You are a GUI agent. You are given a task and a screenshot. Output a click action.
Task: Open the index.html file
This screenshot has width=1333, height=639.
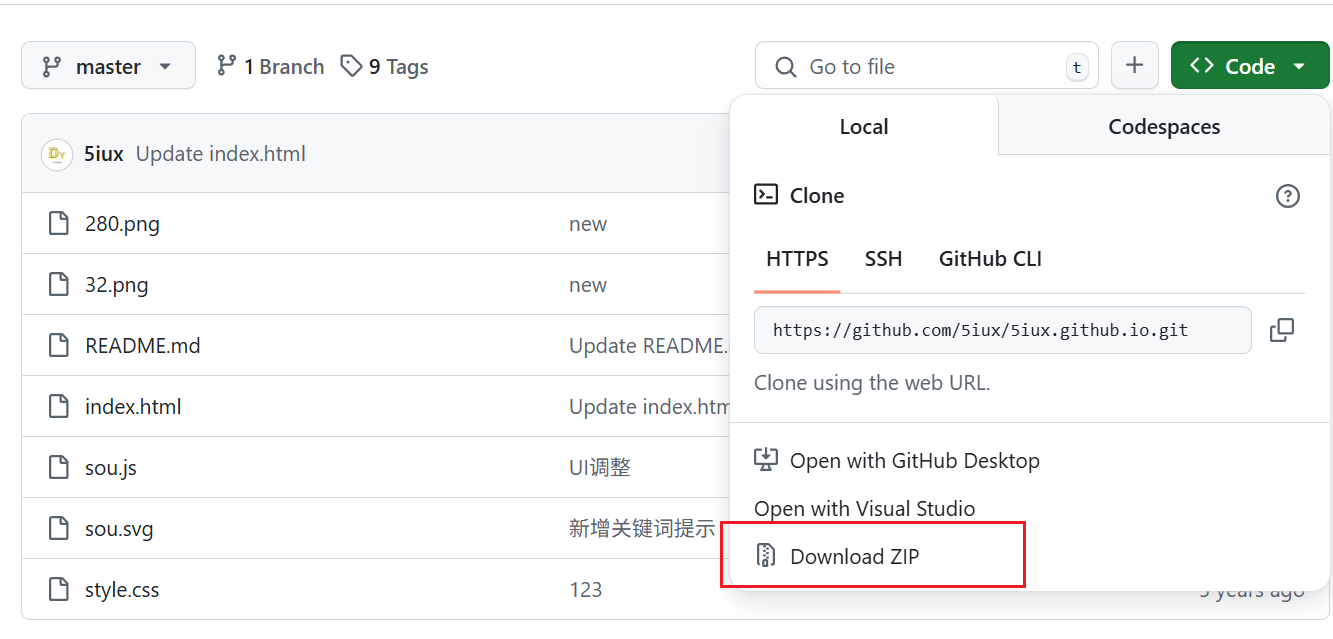coord(133,407)
